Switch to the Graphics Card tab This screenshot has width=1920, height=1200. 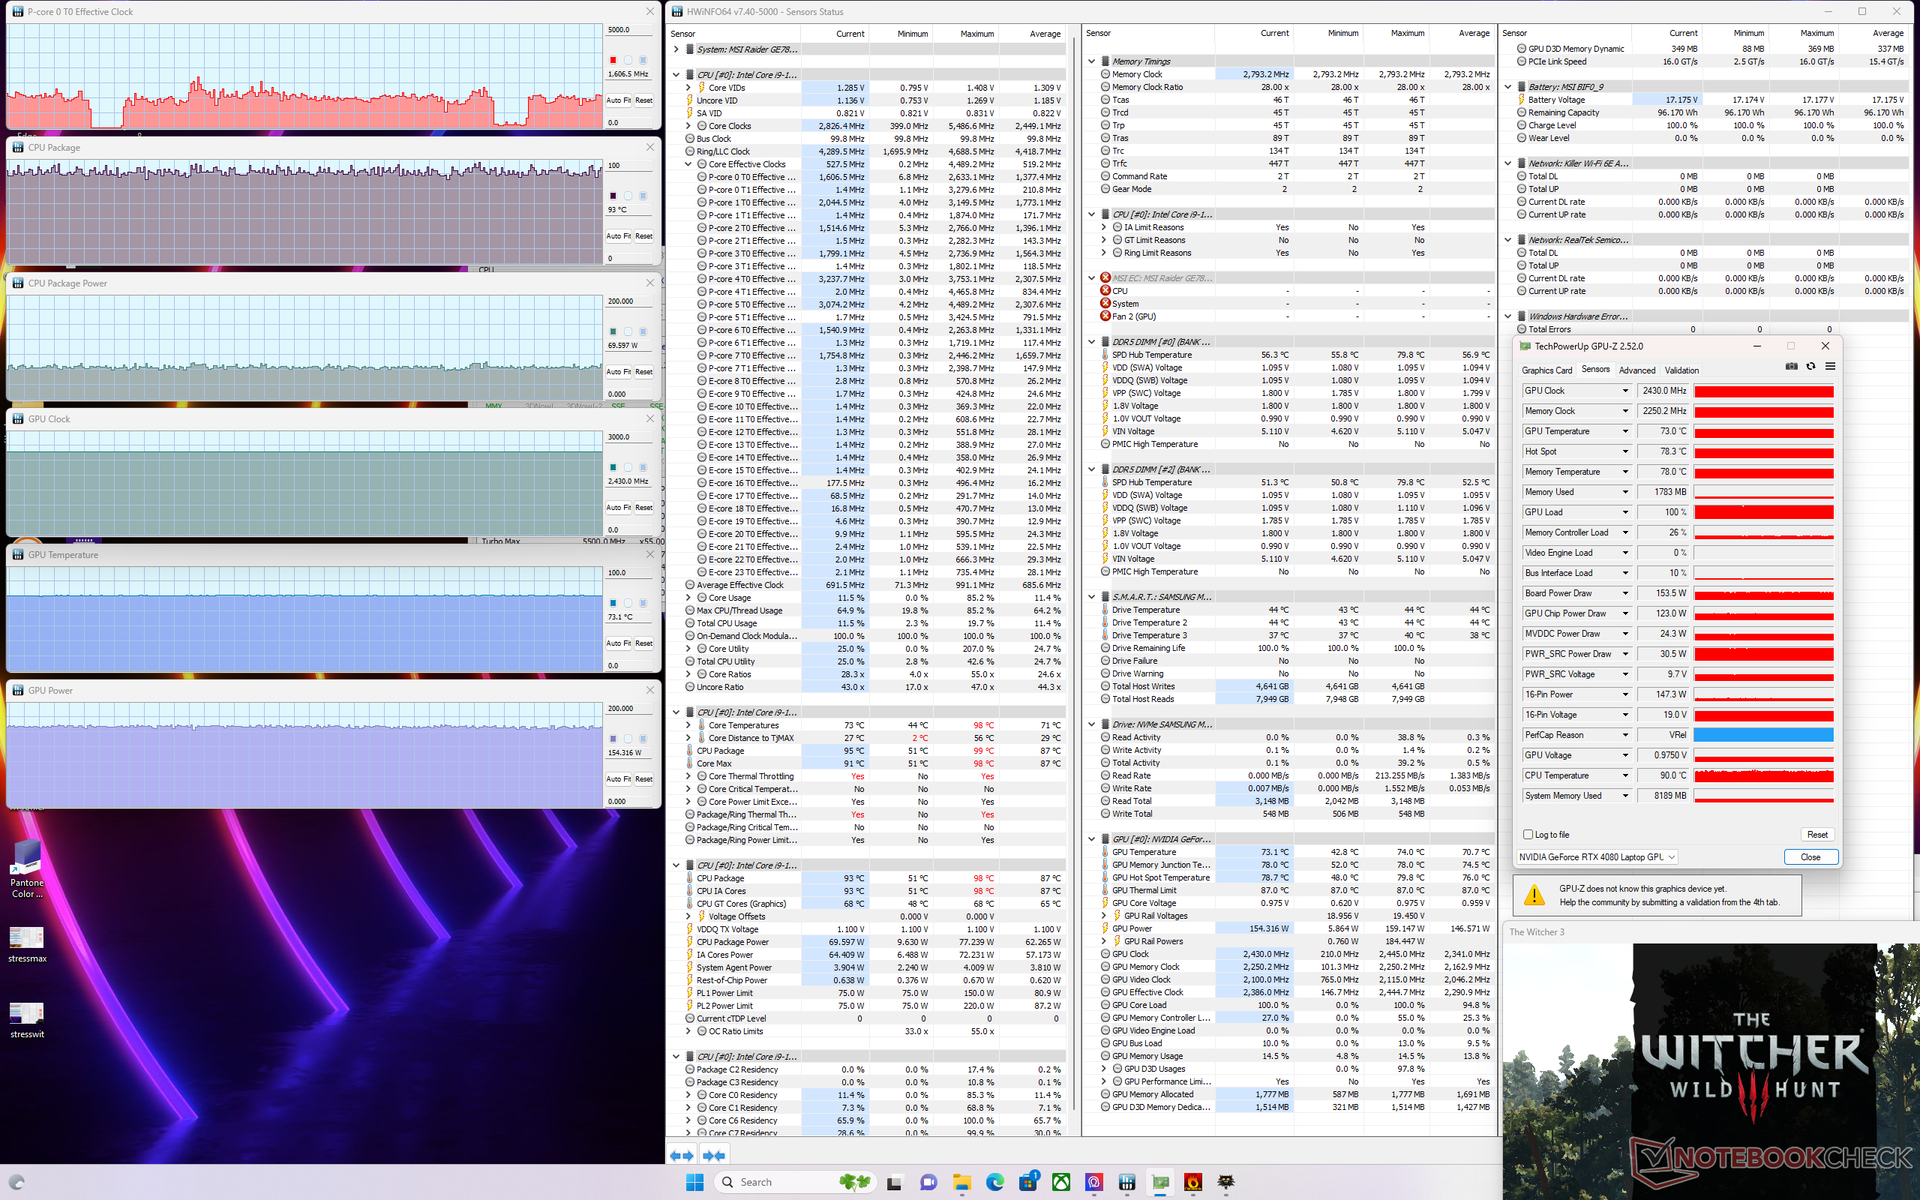(x=1547, y=370)
